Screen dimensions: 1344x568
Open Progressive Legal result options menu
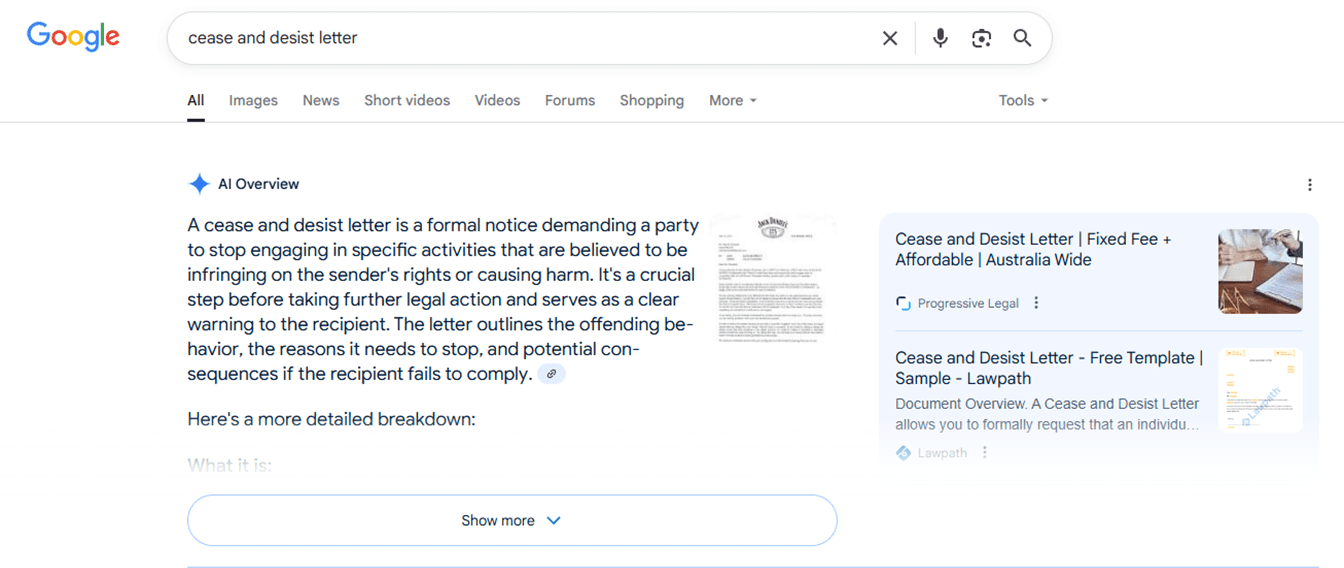pos(1036,303)
